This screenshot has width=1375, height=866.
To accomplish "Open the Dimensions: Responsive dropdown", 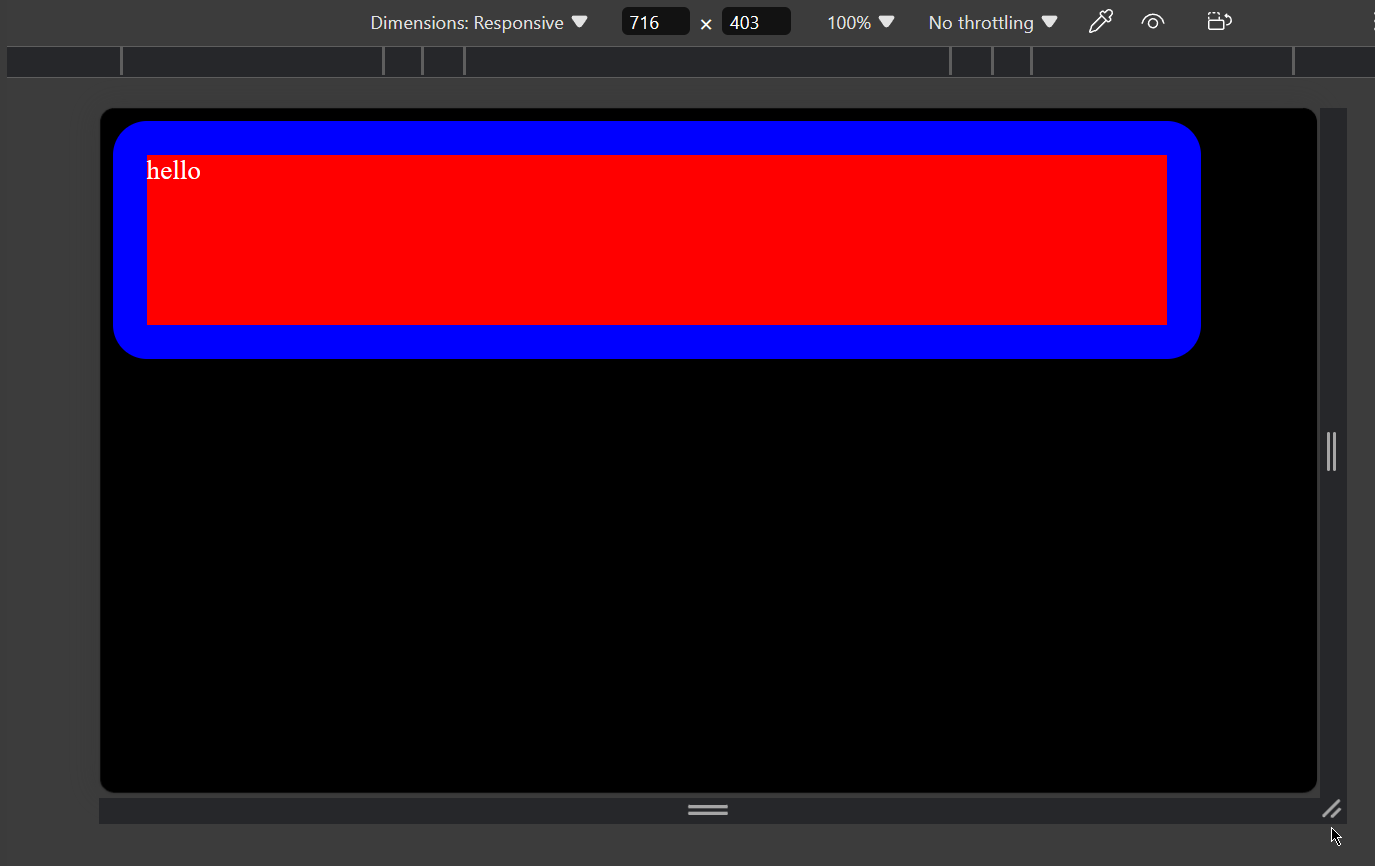I will point(478,22).
